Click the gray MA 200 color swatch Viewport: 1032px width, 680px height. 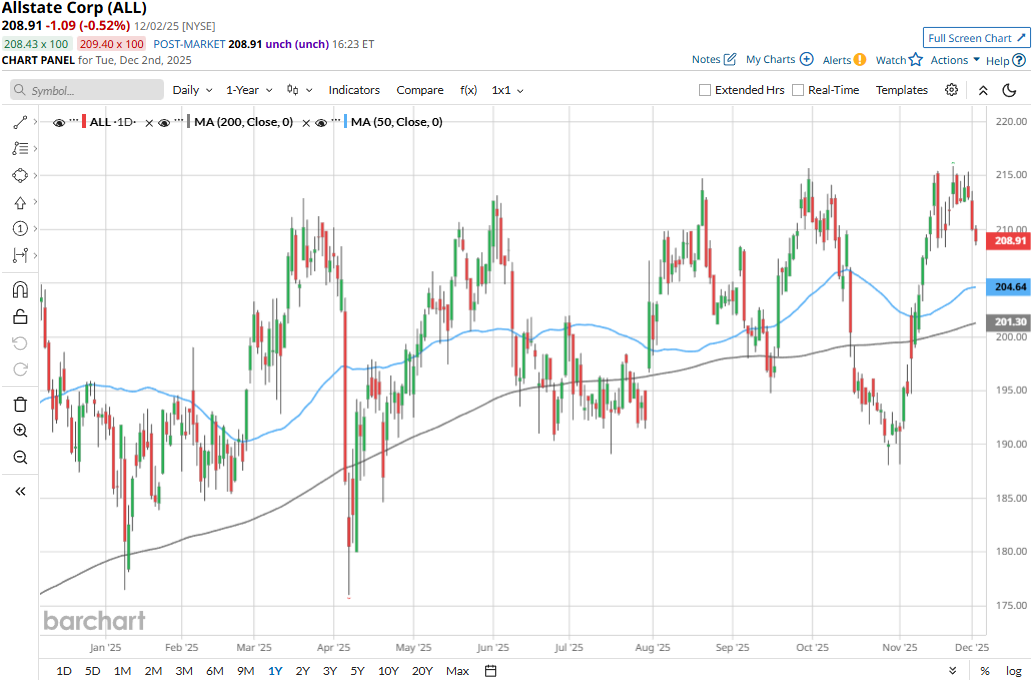pos(188,122)
